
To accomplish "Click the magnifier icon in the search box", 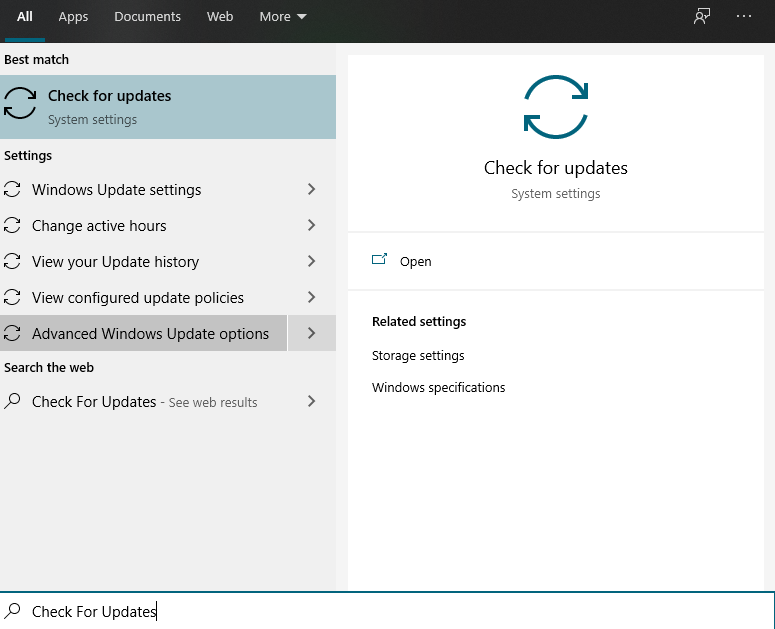I will [x=12, y=611].
